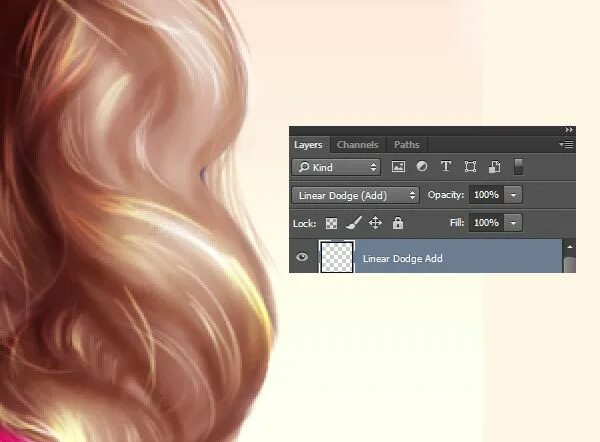This screenshot has width=600, height=442.
Task: Lock transparent pixels
Action: (331, 223)
